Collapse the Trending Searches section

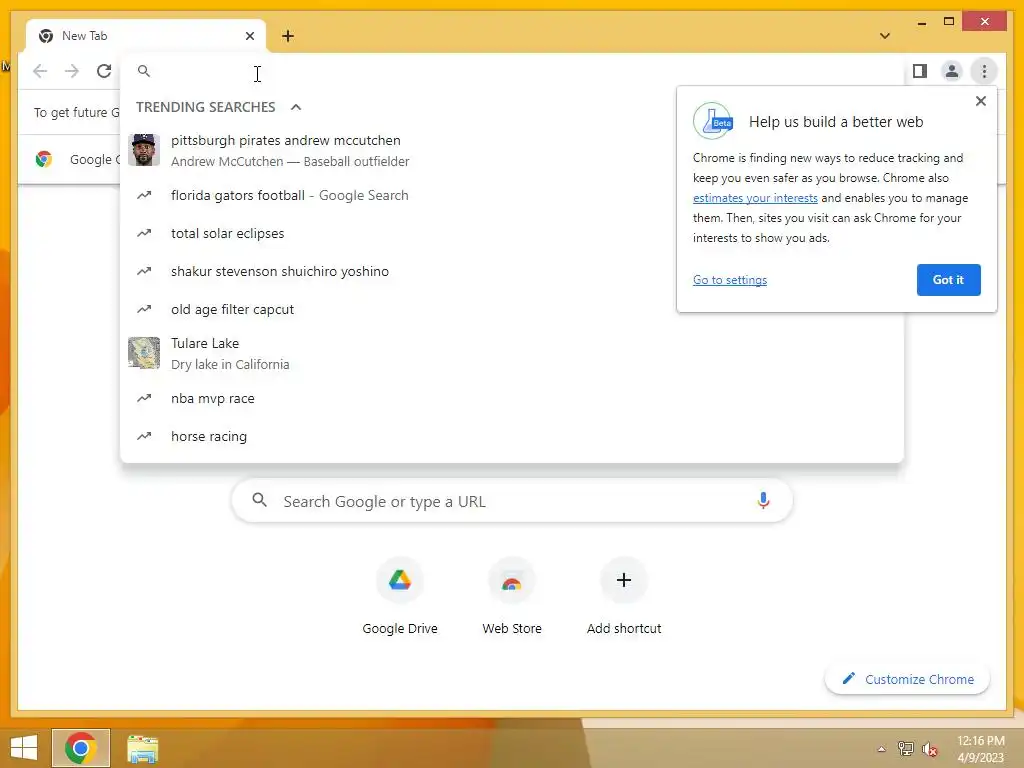point(296,107)
